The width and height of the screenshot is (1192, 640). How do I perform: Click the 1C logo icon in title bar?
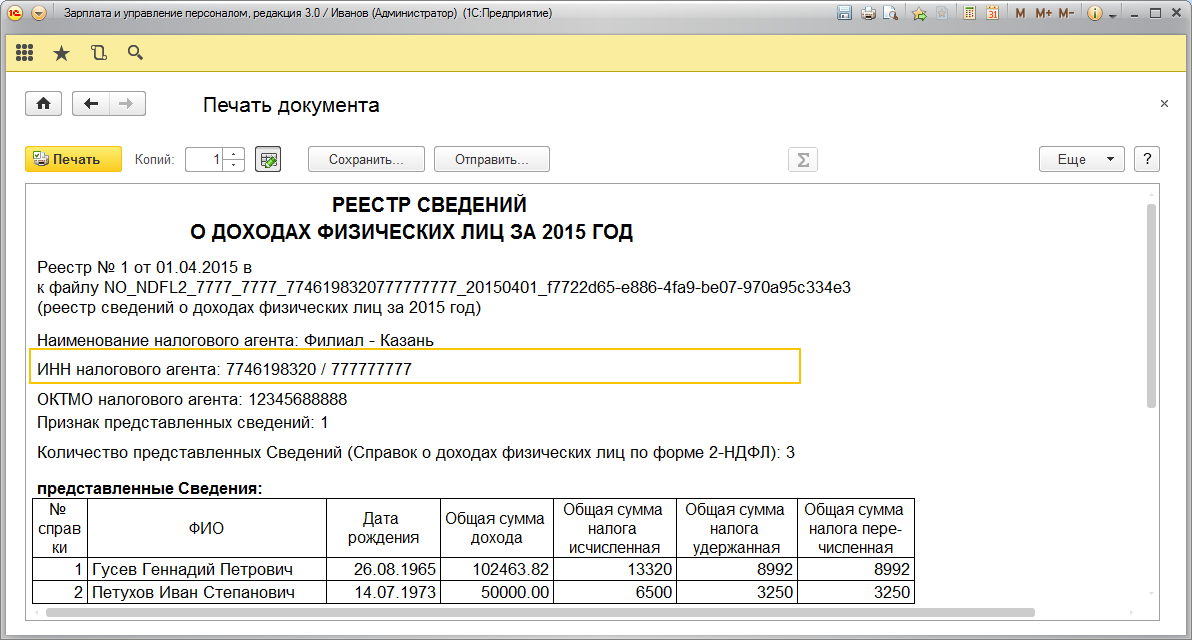[15, 13]
